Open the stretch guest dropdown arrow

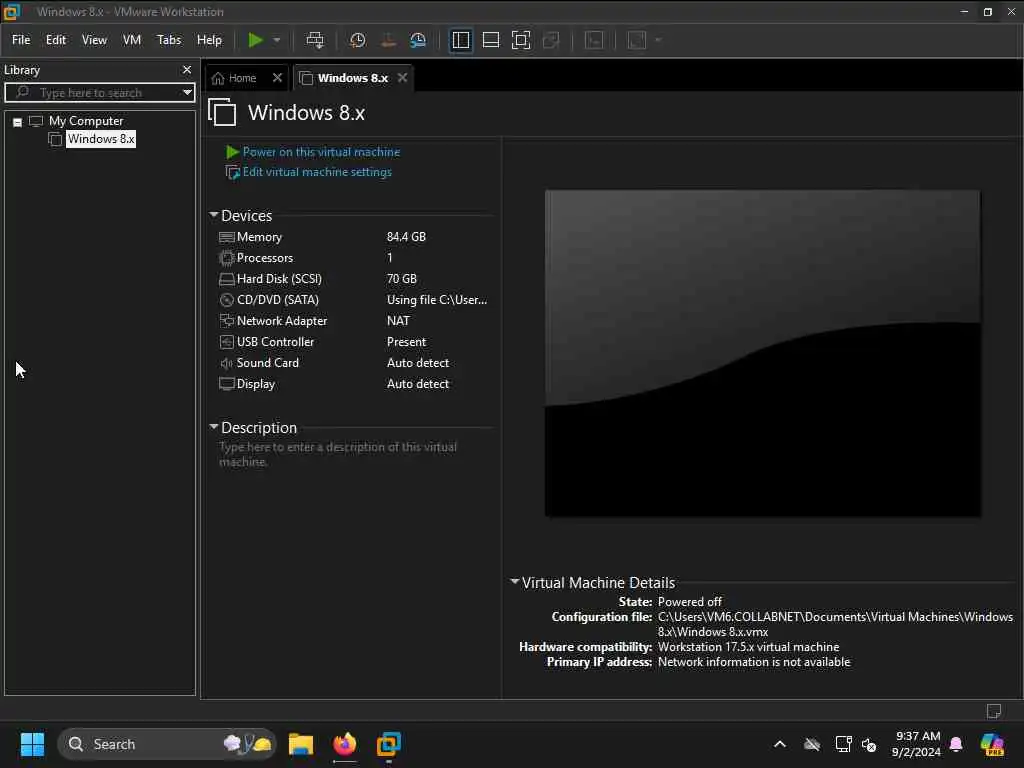click(658, 40)
